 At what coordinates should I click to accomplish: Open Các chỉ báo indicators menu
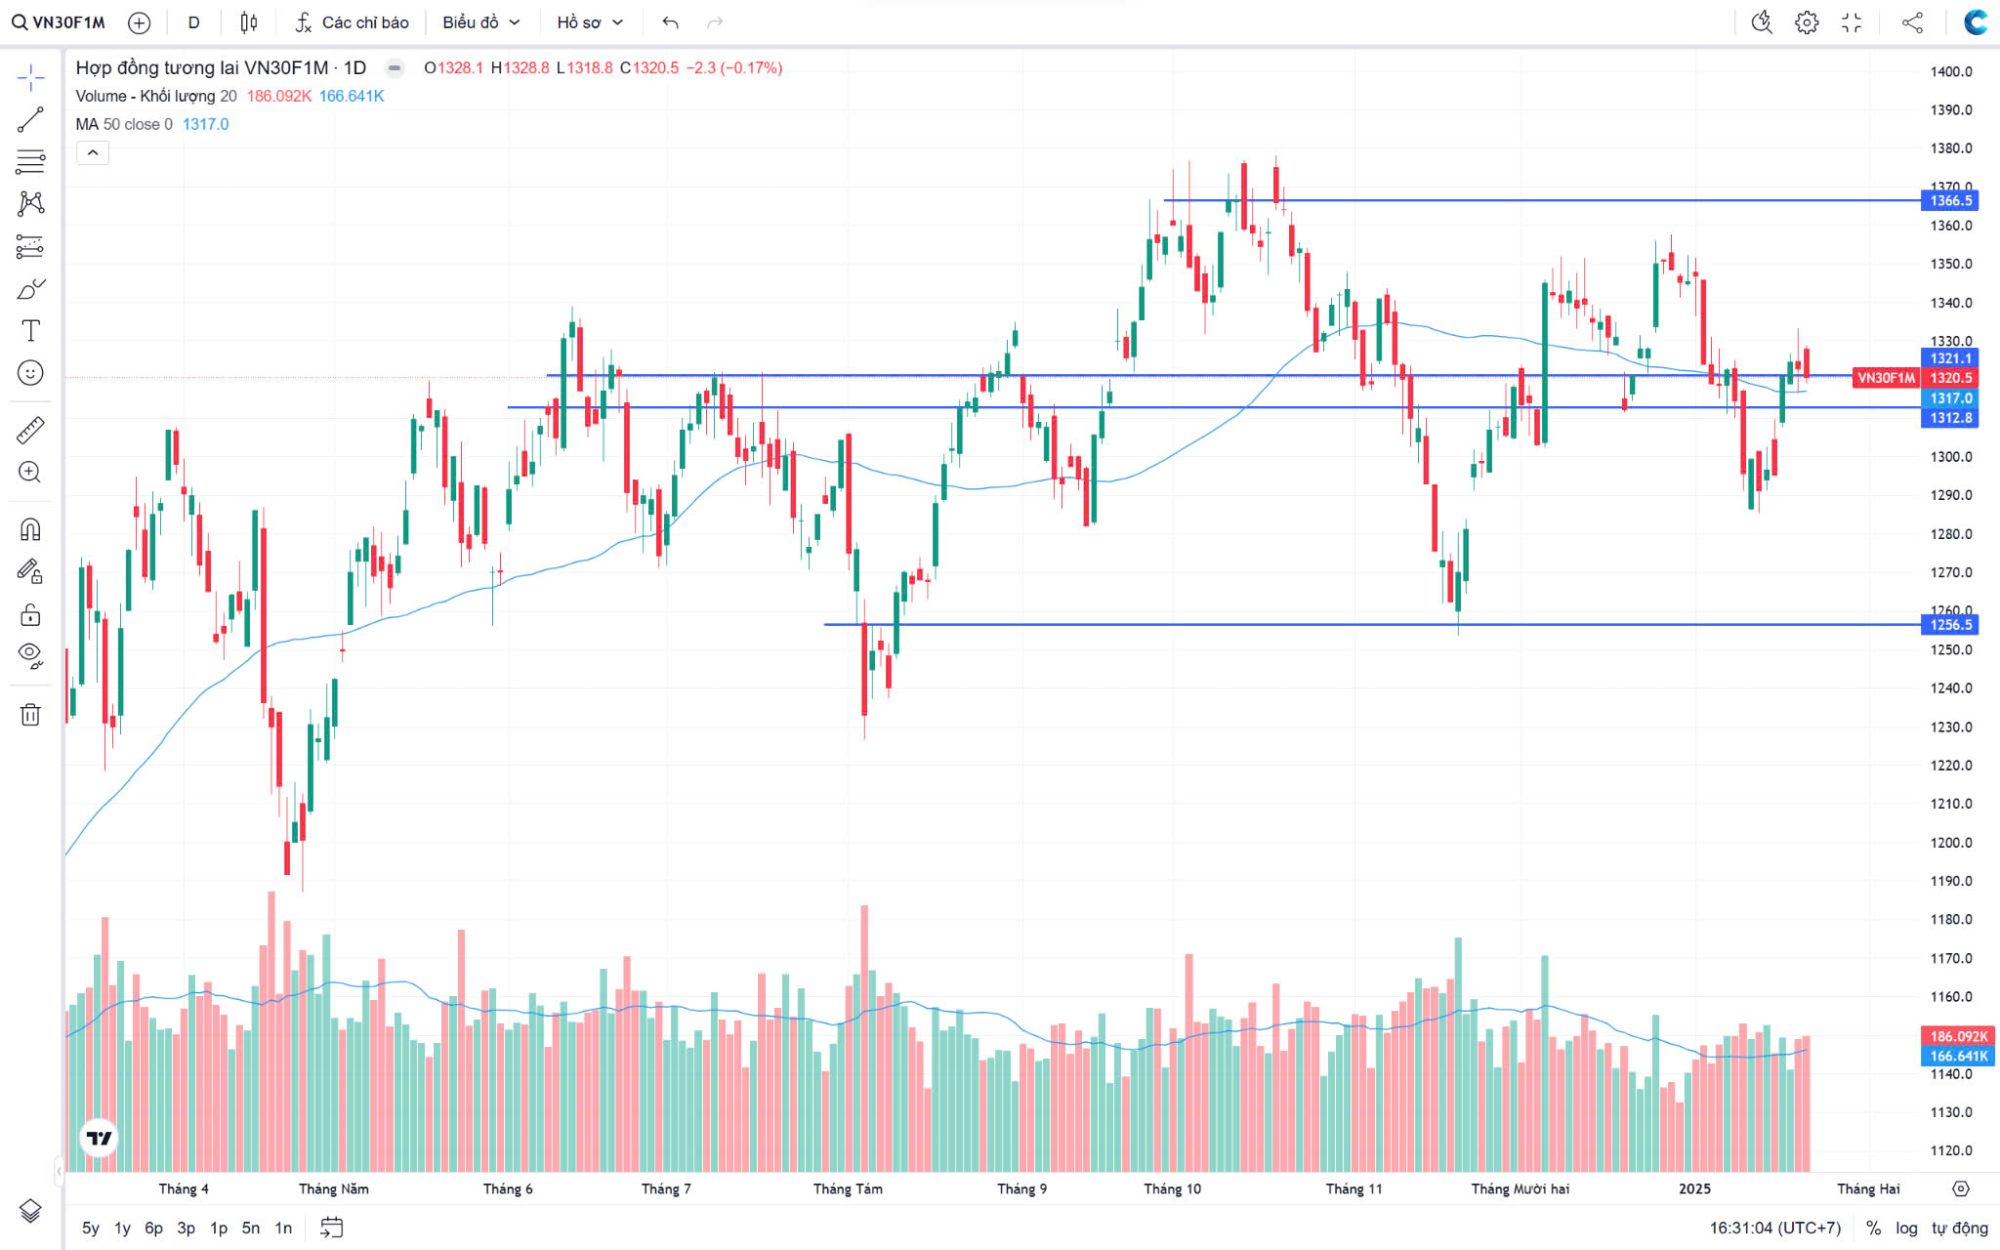coord(352,22)
